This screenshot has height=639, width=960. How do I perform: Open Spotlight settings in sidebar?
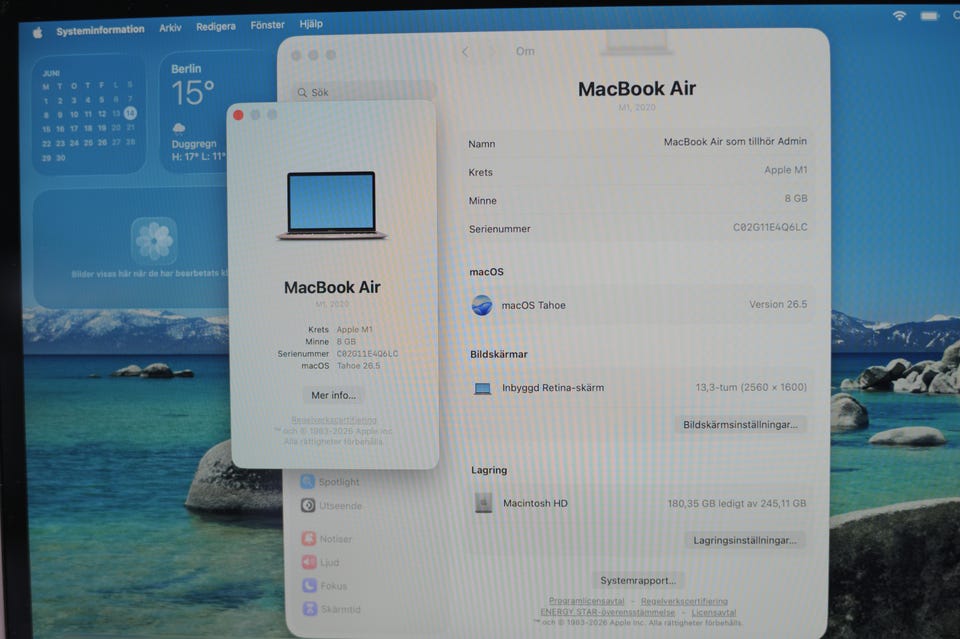(331, 482)
